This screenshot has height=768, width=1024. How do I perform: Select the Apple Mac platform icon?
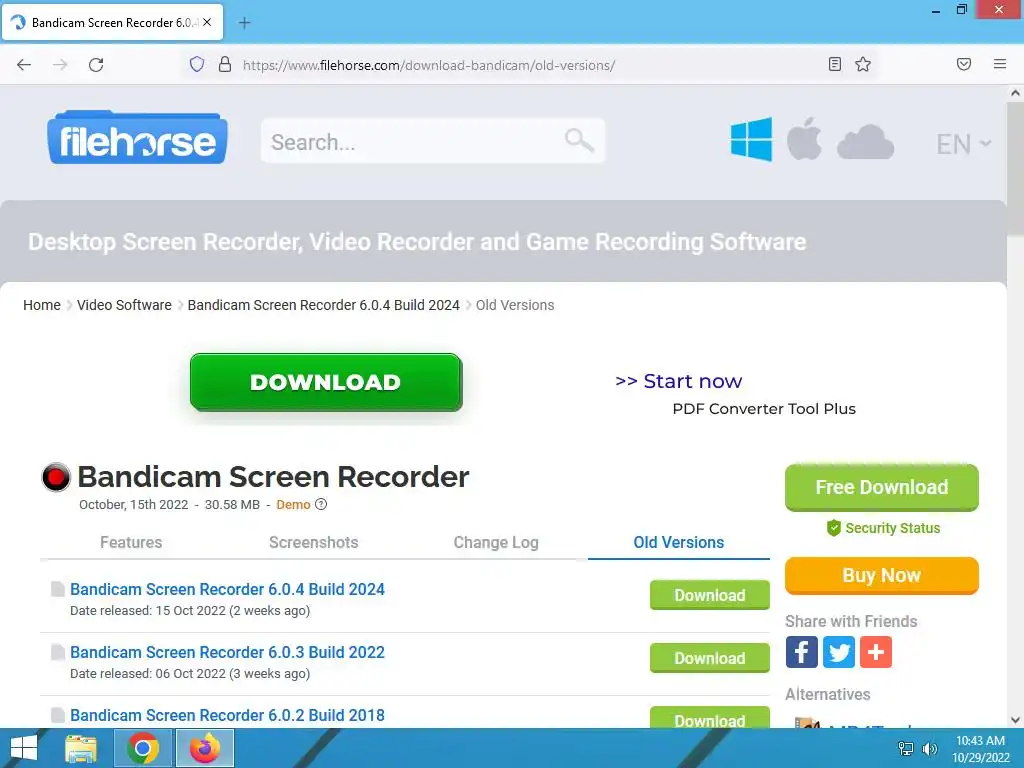(804, 138)
